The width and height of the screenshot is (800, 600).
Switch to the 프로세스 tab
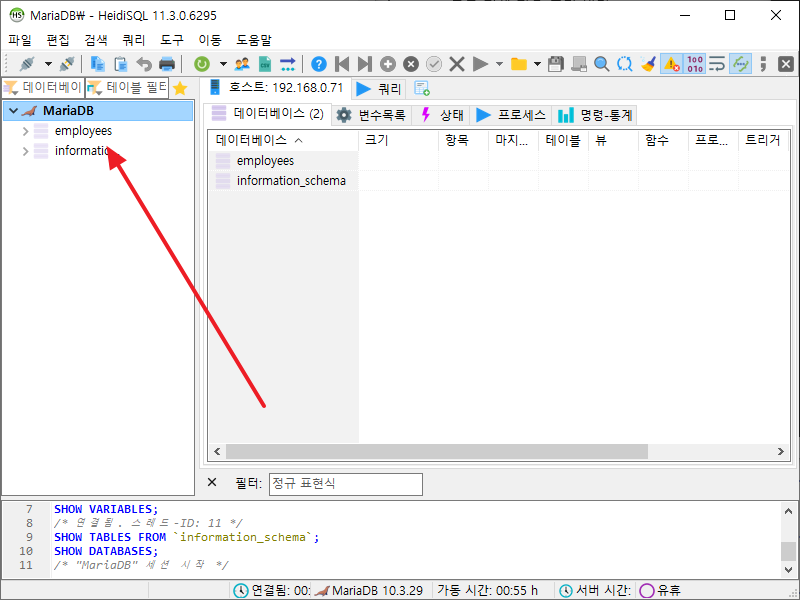511,115
